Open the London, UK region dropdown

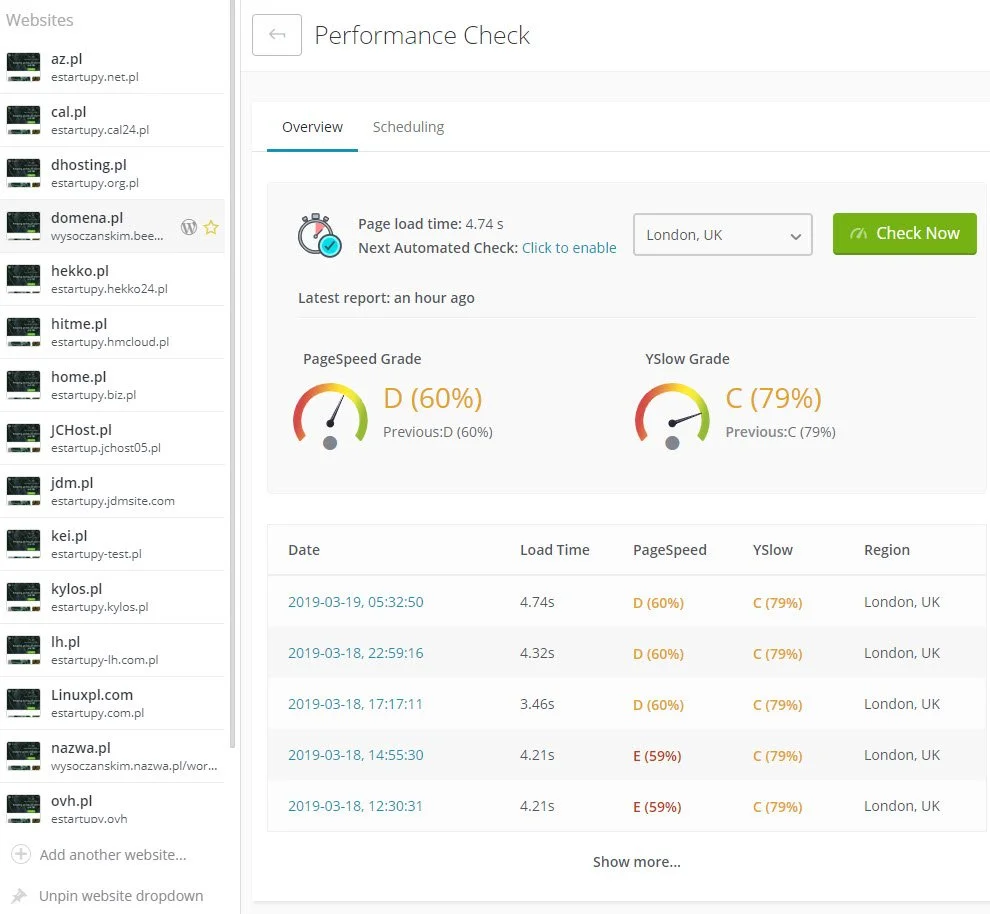click(x=722, y=234)
